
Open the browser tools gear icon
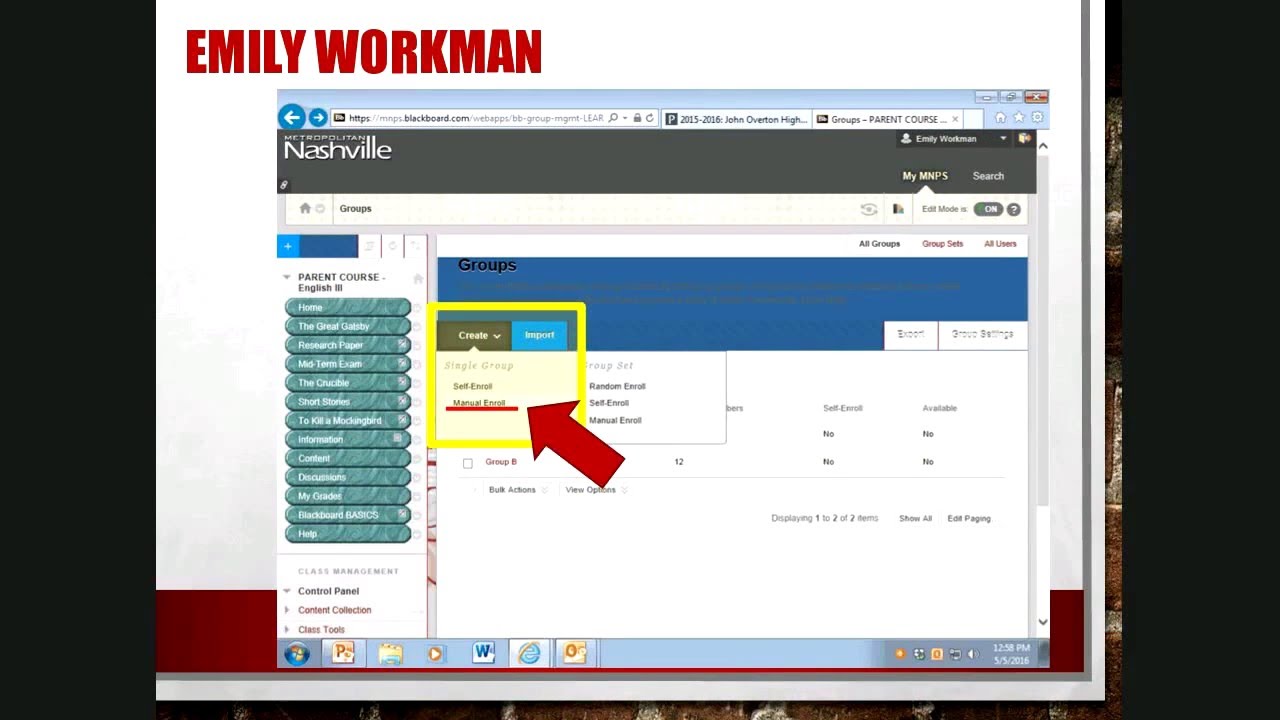[x=1037, y=118]
